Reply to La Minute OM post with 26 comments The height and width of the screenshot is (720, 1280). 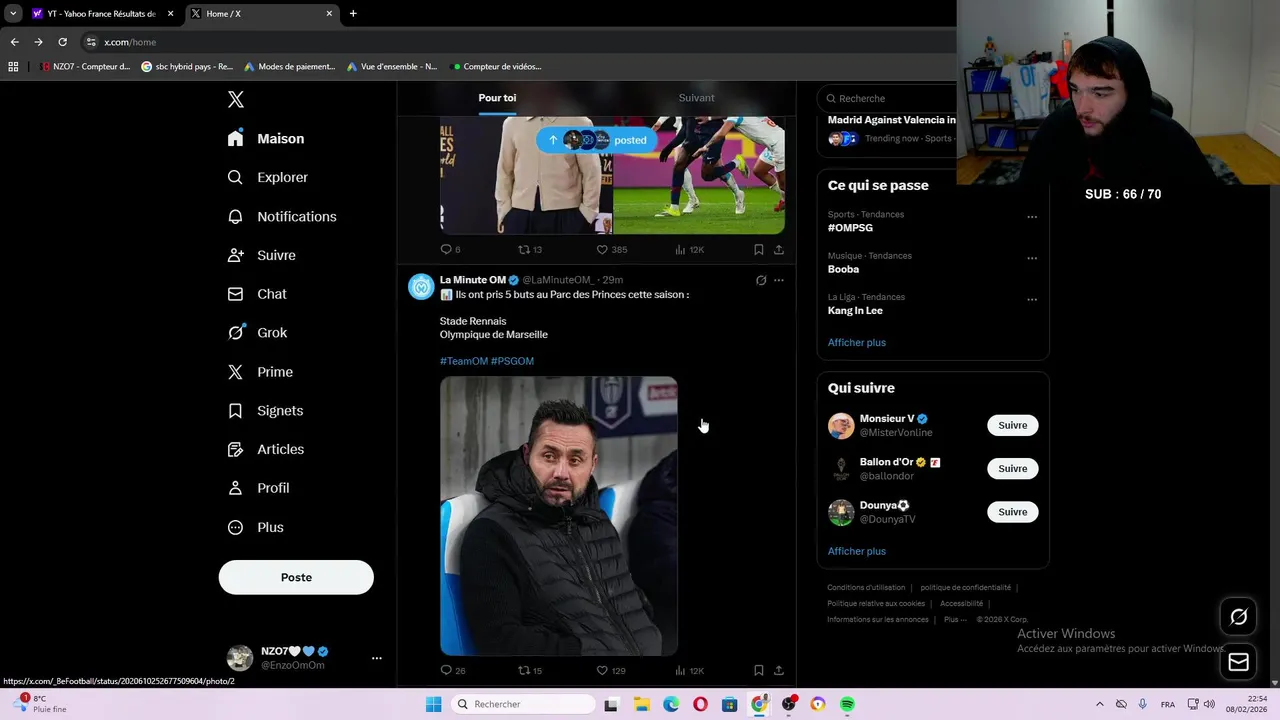coord(453,670)
